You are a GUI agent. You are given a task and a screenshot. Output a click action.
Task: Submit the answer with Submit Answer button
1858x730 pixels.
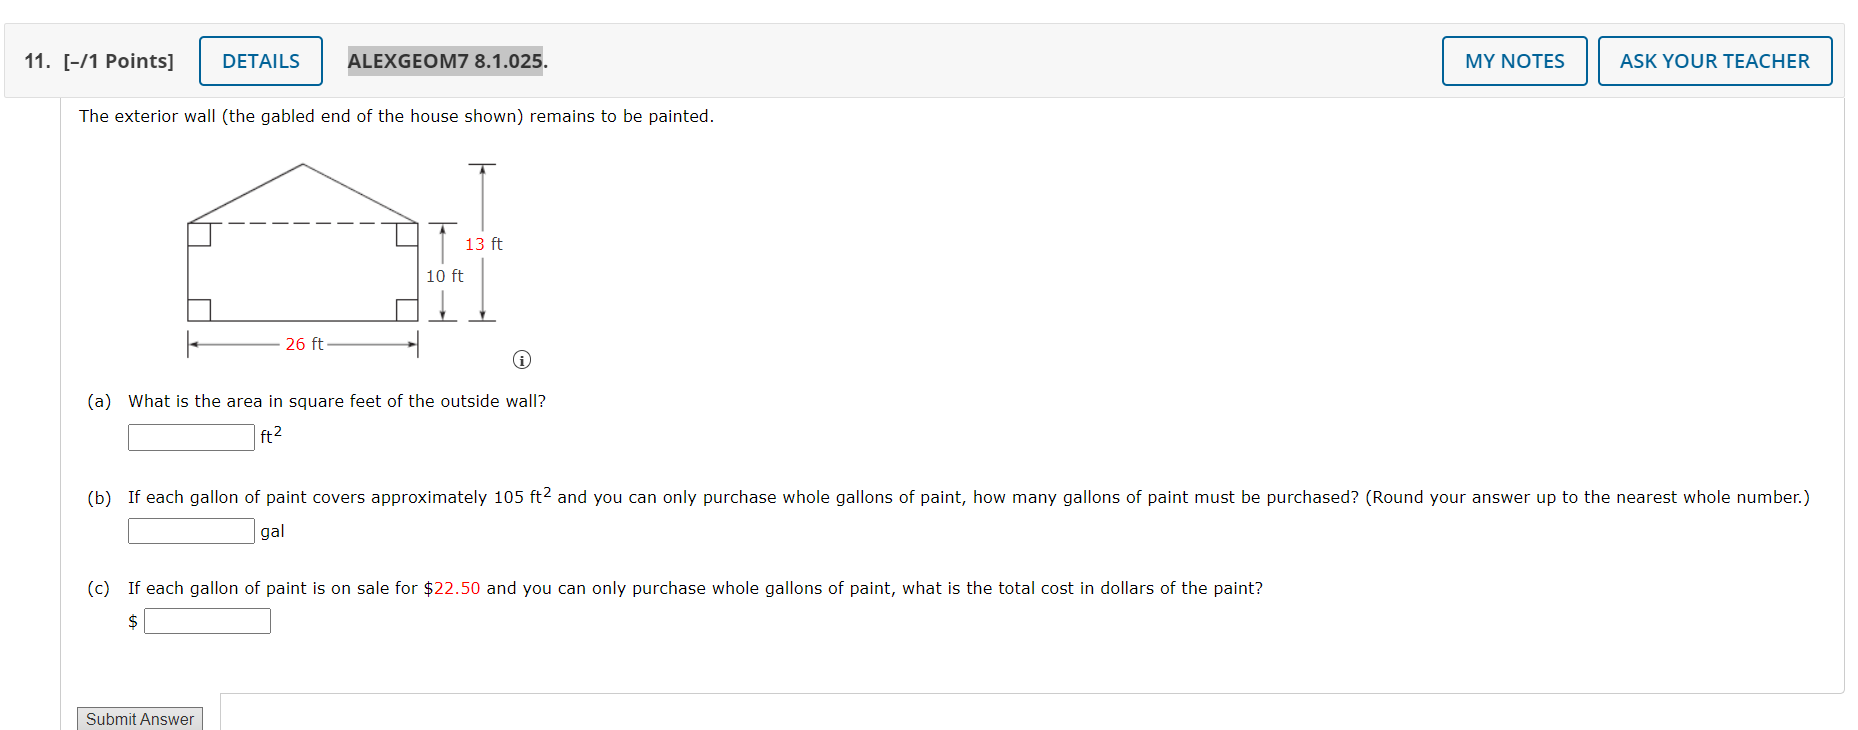coord(140,719)
